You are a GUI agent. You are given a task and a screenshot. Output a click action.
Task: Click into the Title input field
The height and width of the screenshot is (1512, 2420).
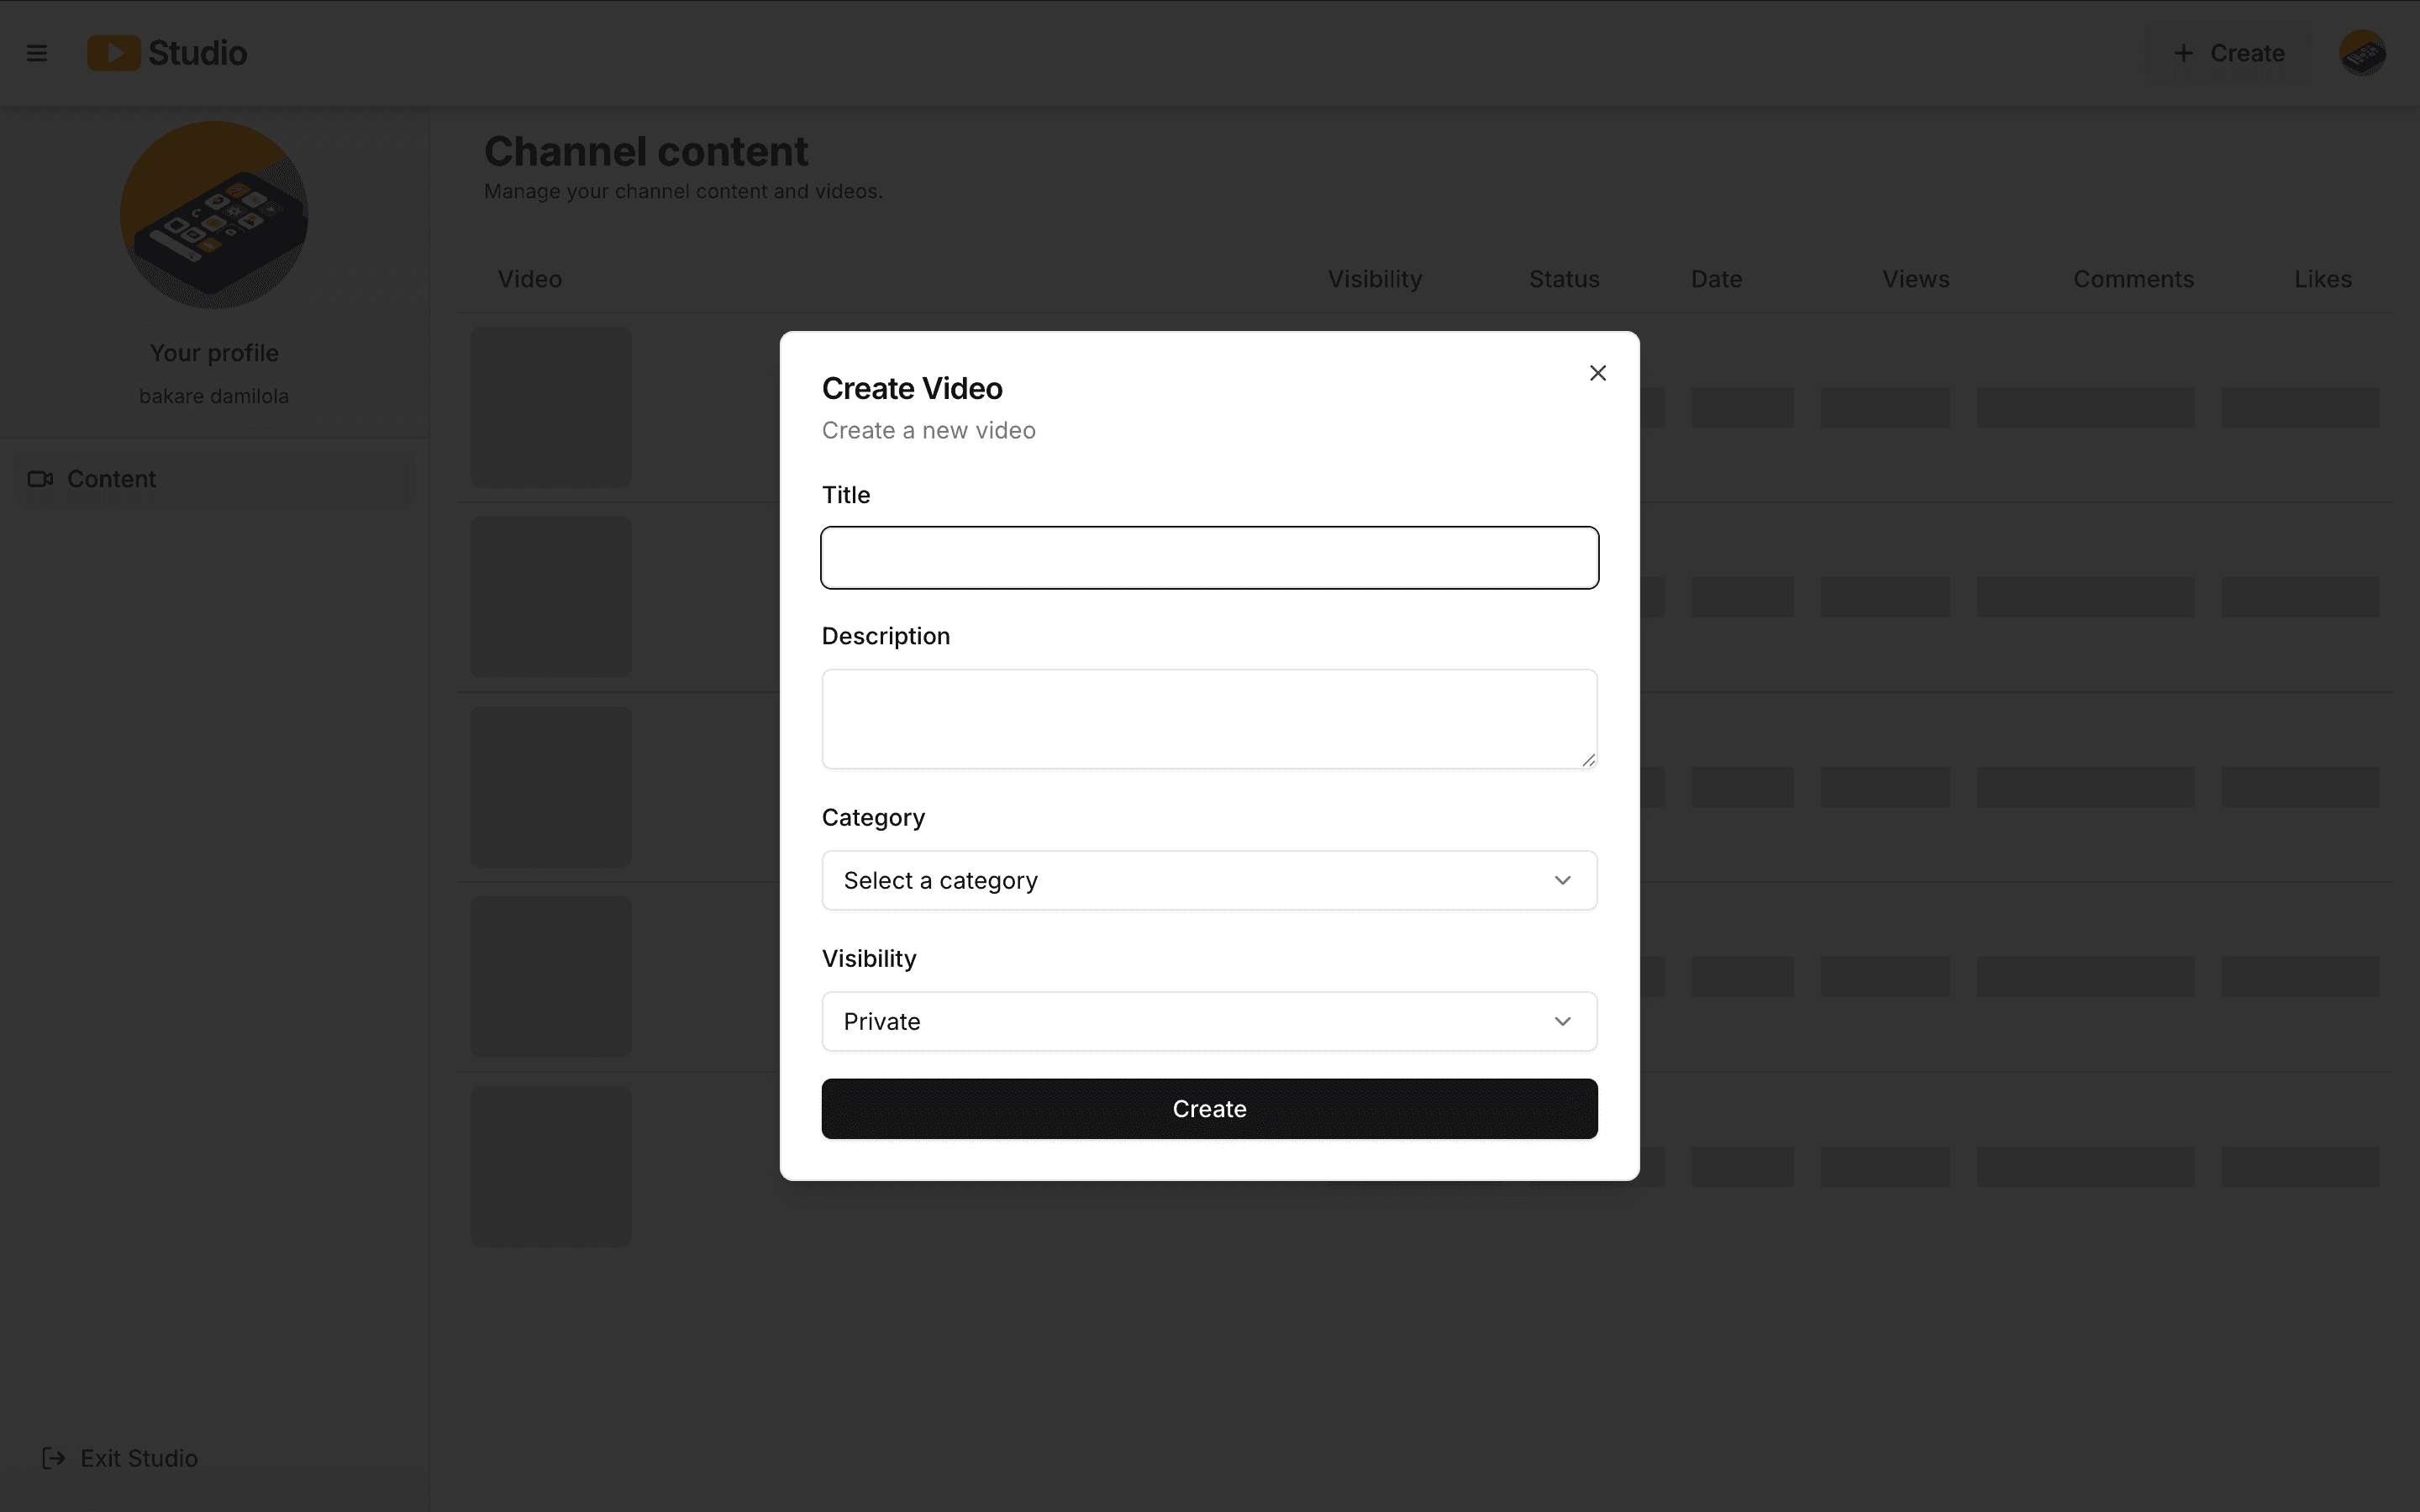point(1208,557)
